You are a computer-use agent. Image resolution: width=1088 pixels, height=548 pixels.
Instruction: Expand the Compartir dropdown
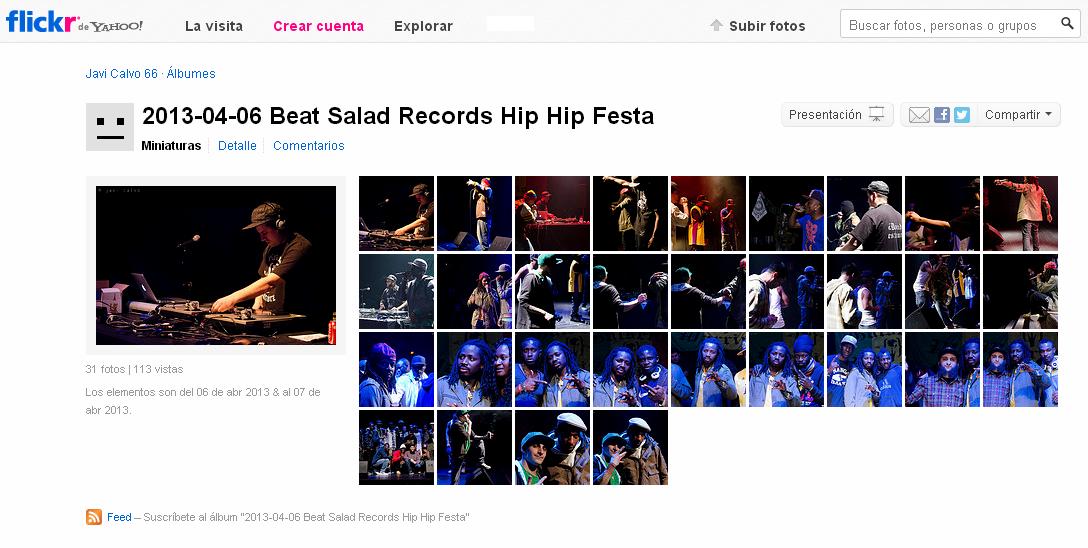(x=1018, y=114)
